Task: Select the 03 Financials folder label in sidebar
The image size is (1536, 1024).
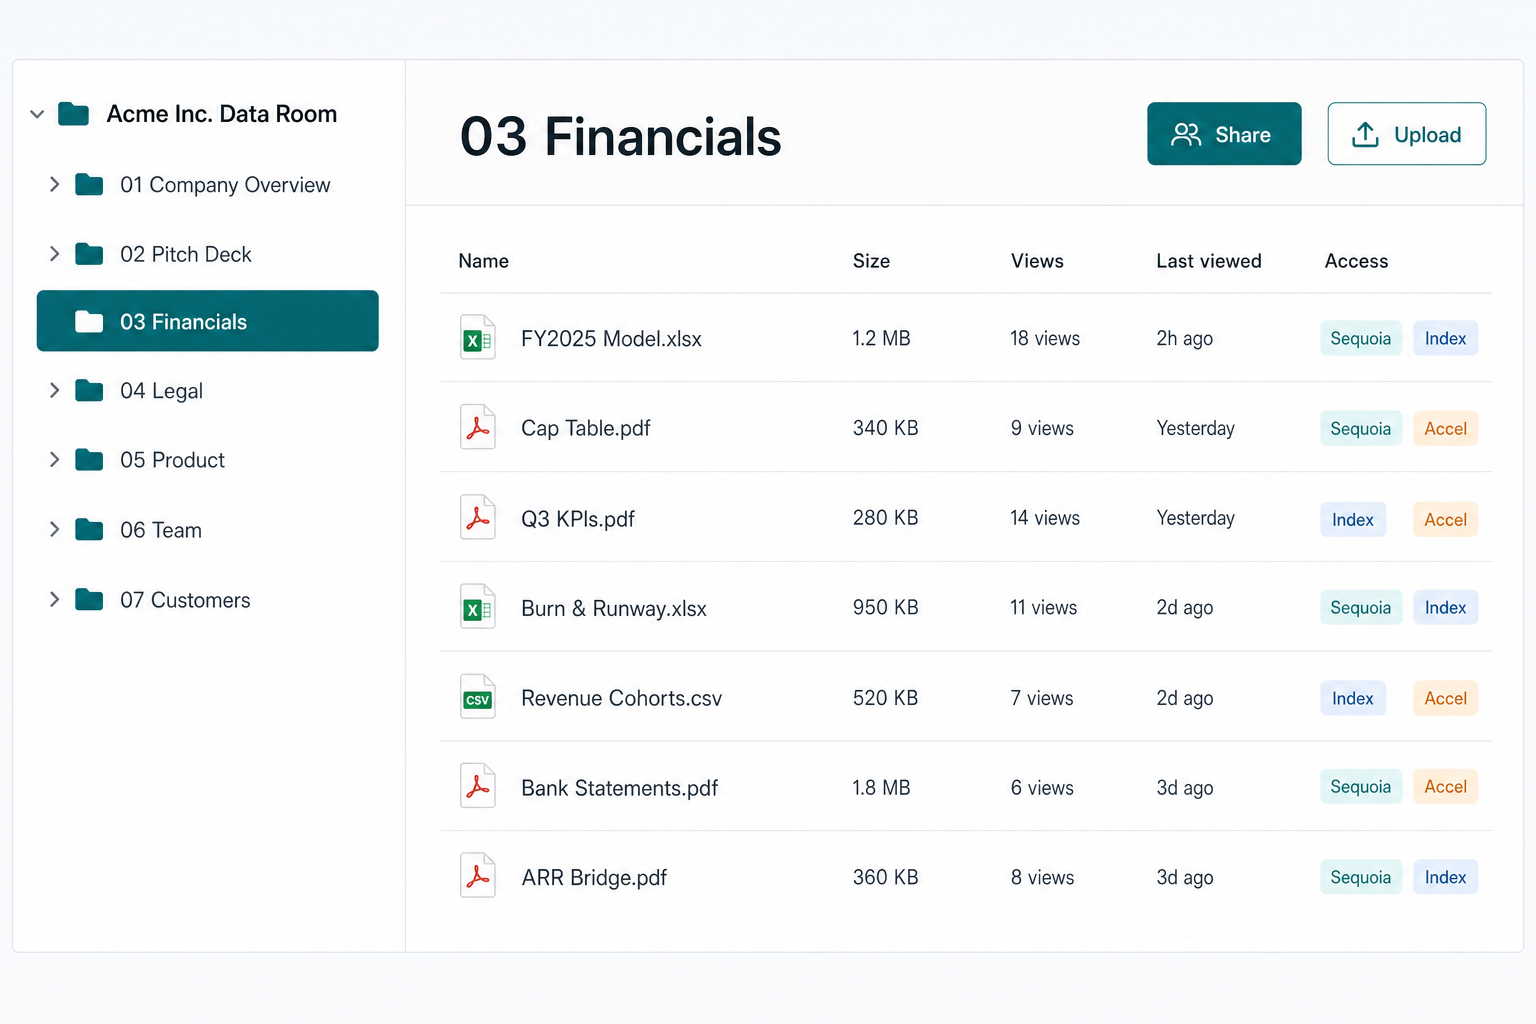Action: click(x=183, y=322)
